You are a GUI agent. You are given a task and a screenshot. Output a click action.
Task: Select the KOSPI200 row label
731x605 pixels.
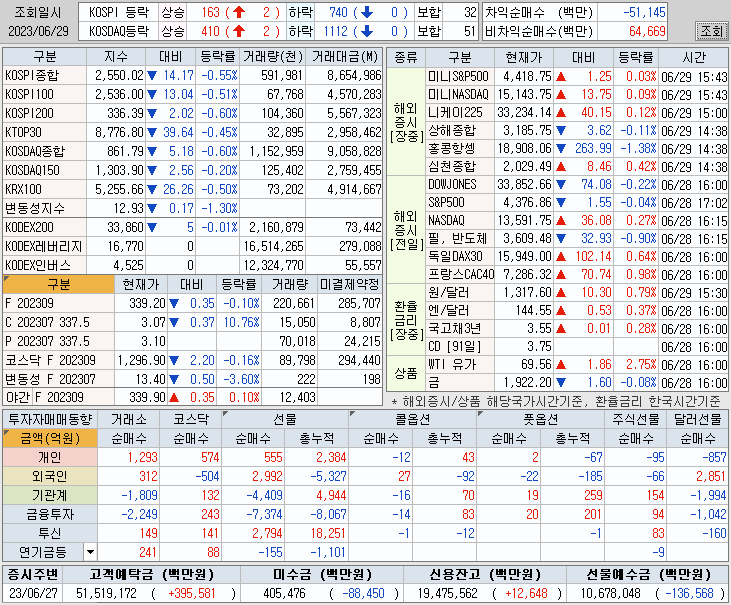(44, 114)
